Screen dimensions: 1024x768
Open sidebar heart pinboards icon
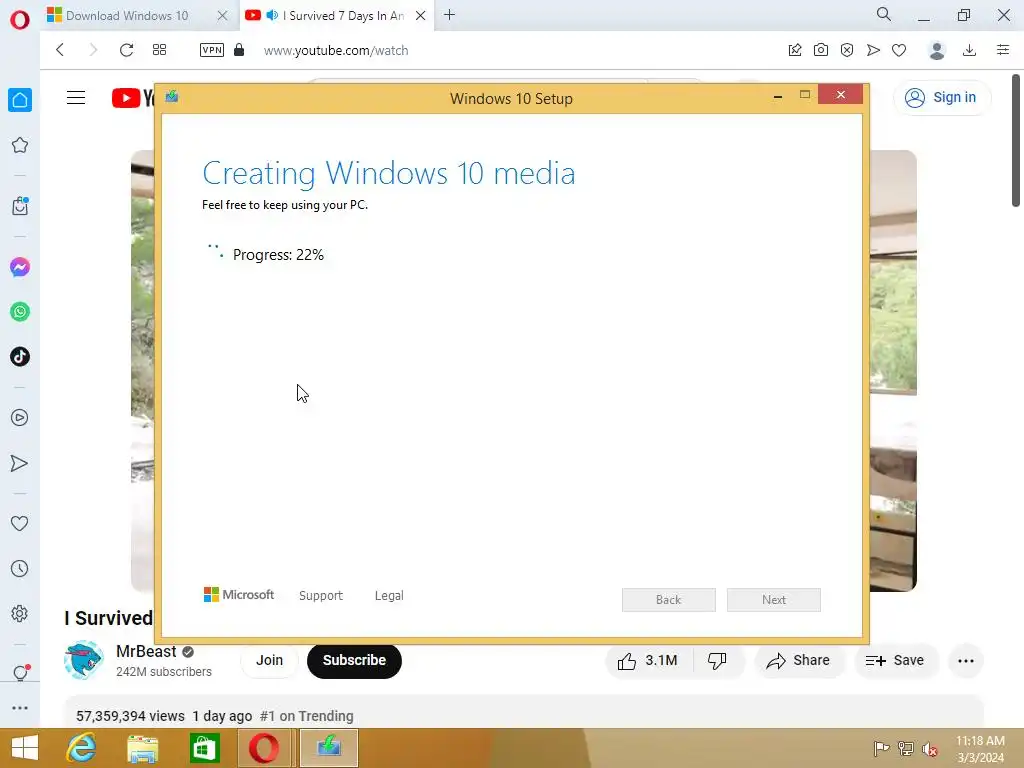(20, 523)
